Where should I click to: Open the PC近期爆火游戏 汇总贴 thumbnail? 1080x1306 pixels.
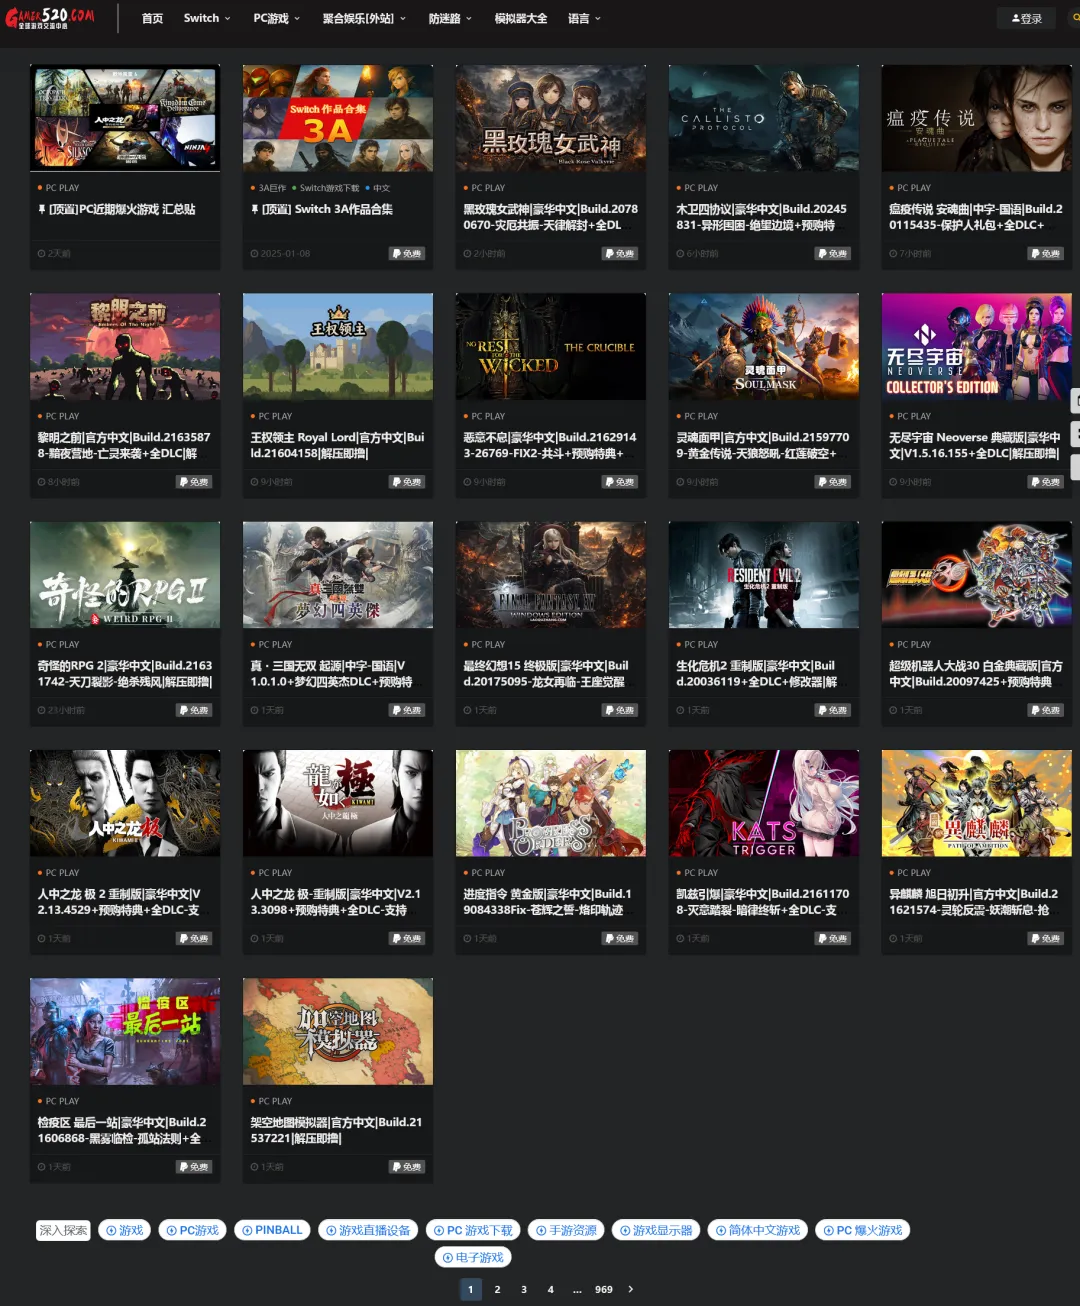coord(125,118)
